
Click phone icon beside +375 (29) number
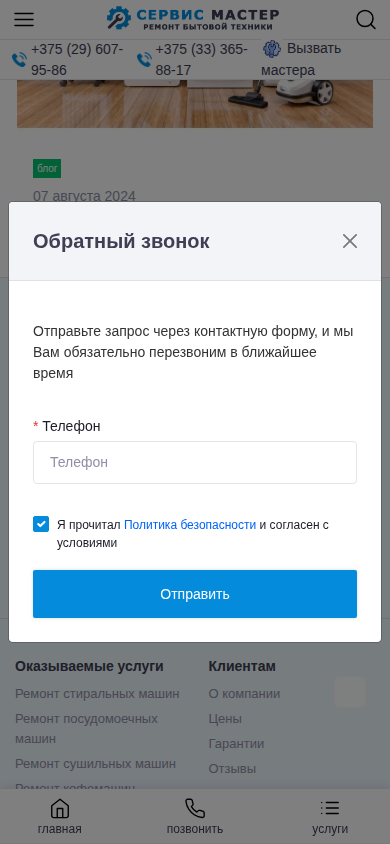pyautogui.click(x=20, y=59)
